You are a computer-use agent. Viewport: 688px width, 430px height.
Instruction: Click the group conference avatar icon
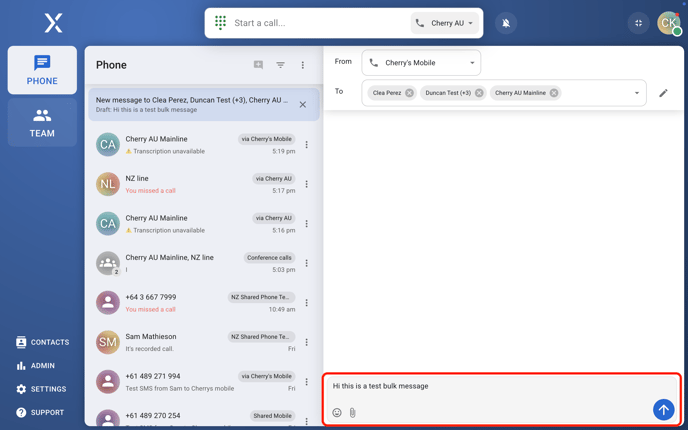tap(108, 263)
